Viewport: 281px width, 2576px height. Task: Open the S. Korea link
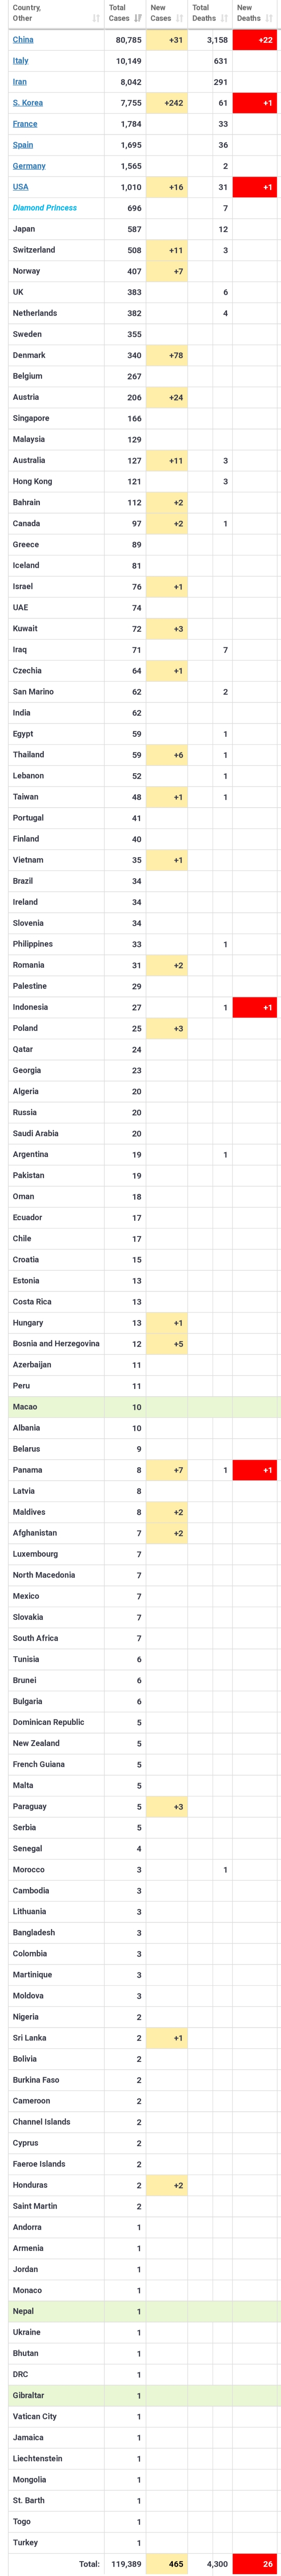pyautogui.click(x=28, y=103)
